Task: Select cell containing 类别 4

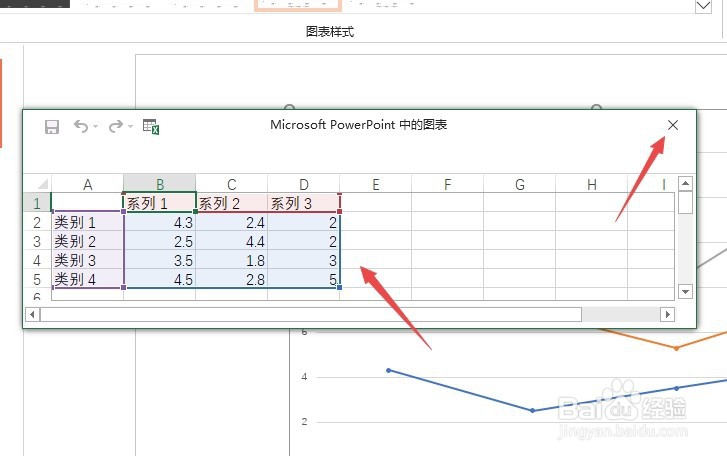Action: click(x=87, y=279)
